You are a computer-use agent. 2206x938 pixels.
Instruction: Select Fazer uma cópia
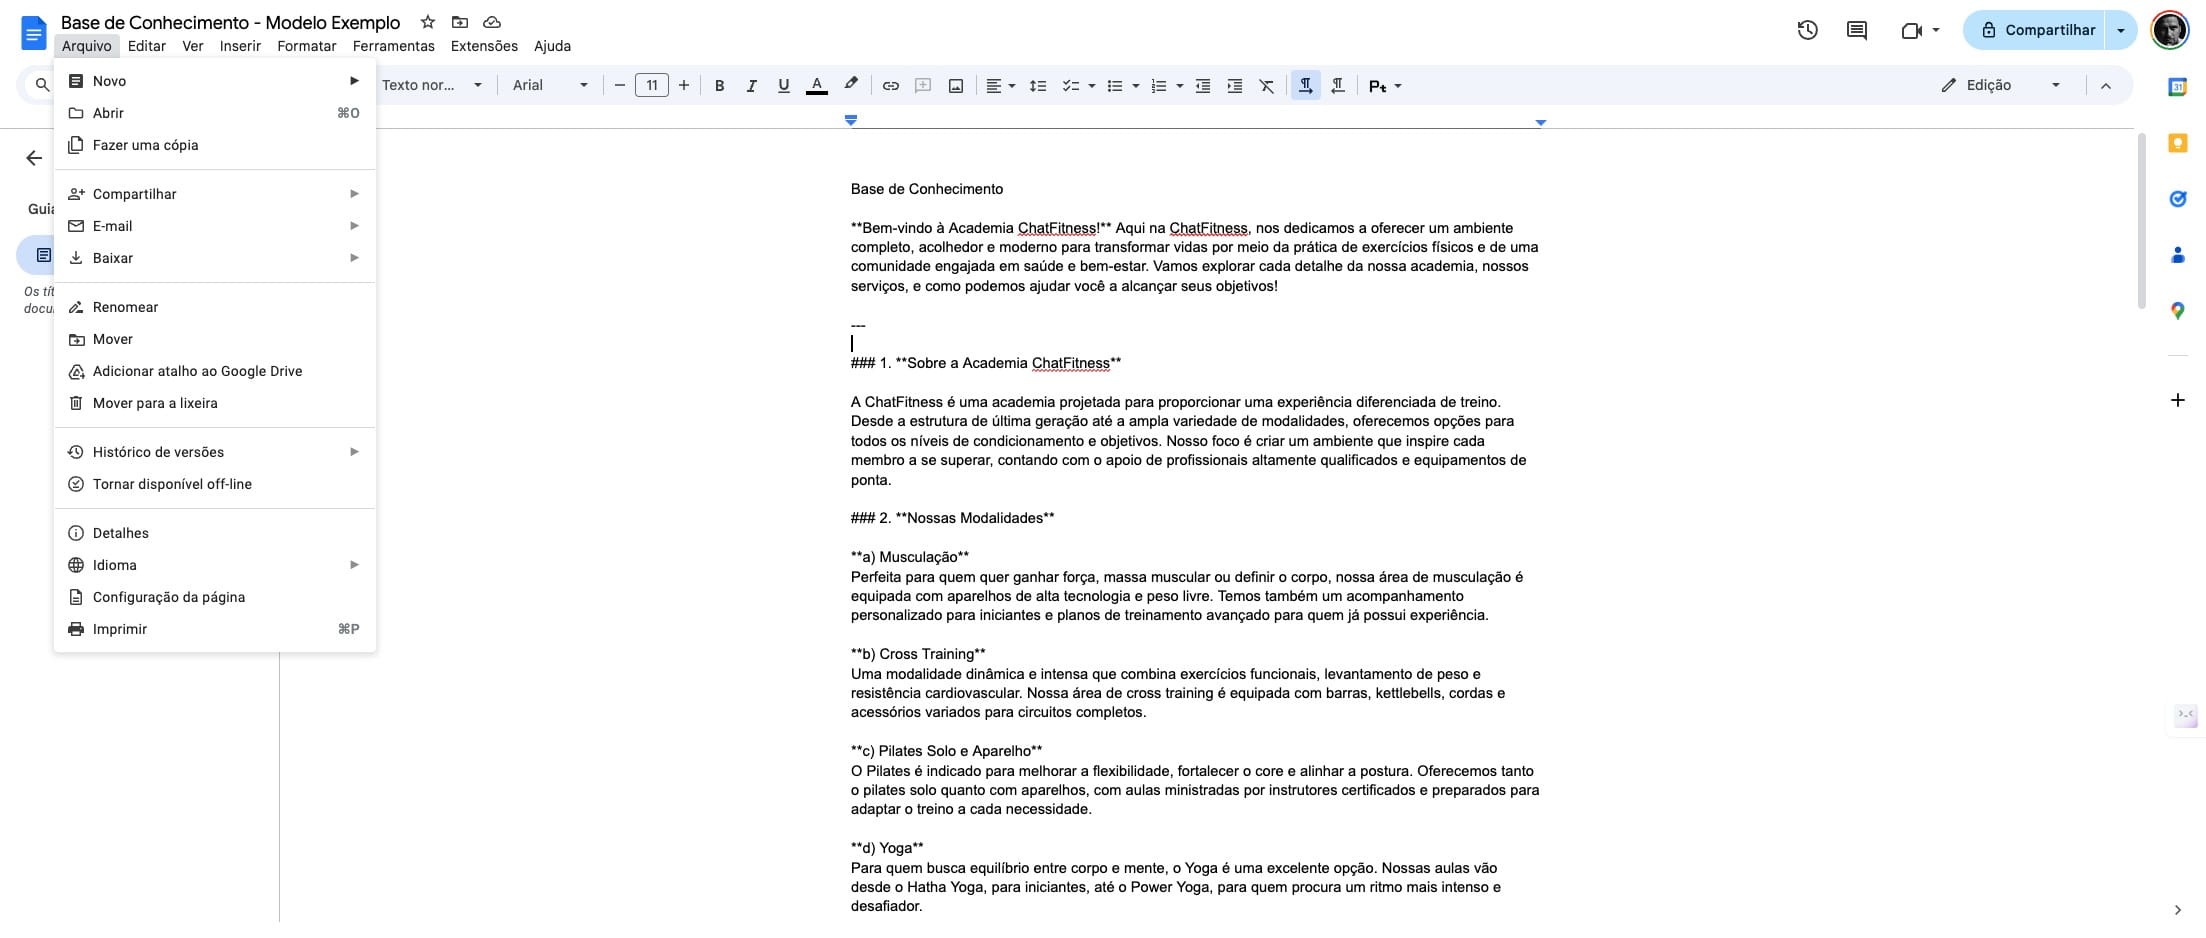[x=215, y=145]
